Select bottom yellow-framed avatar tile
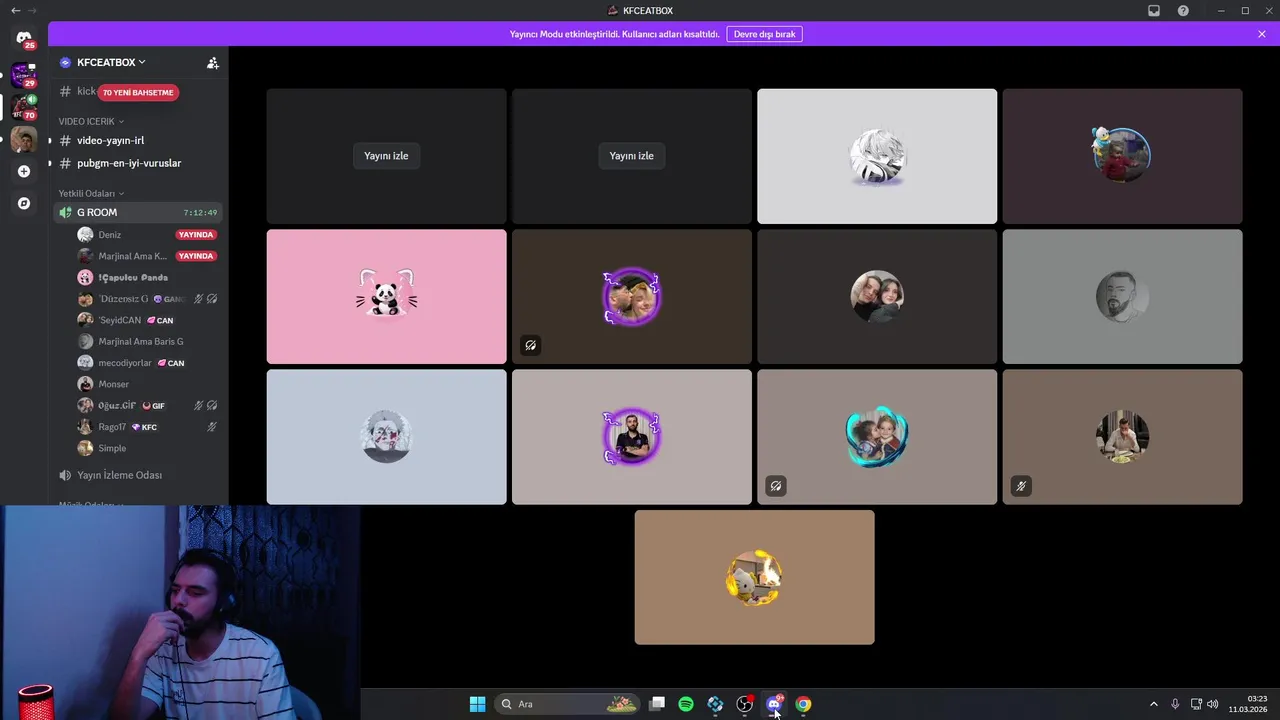 pyautogui.click(x=754, y=578)
